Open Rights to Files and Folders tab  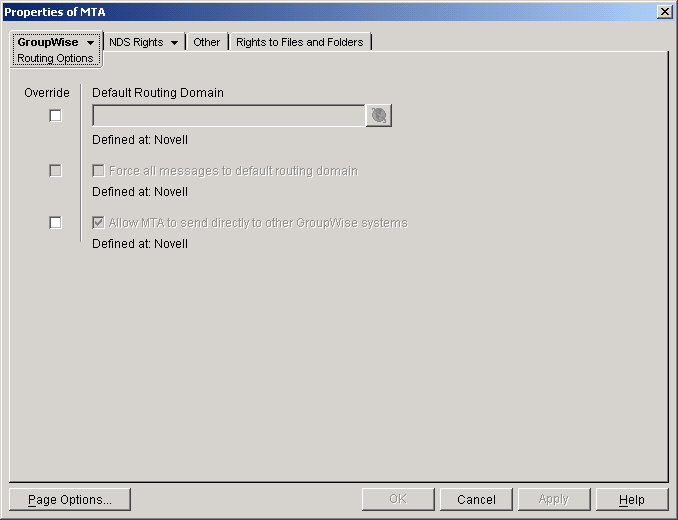(300, 42)
